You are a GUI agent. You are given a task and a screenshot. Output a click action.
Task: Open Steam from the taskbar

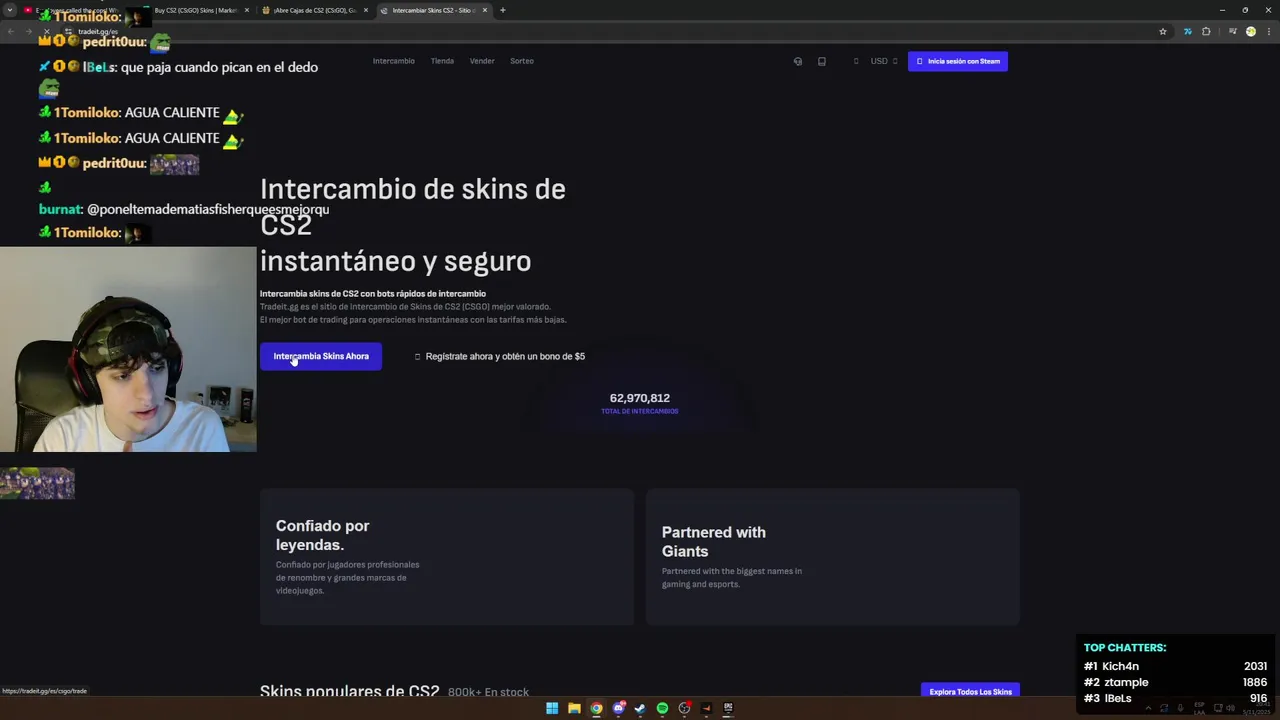coord(640,708)
